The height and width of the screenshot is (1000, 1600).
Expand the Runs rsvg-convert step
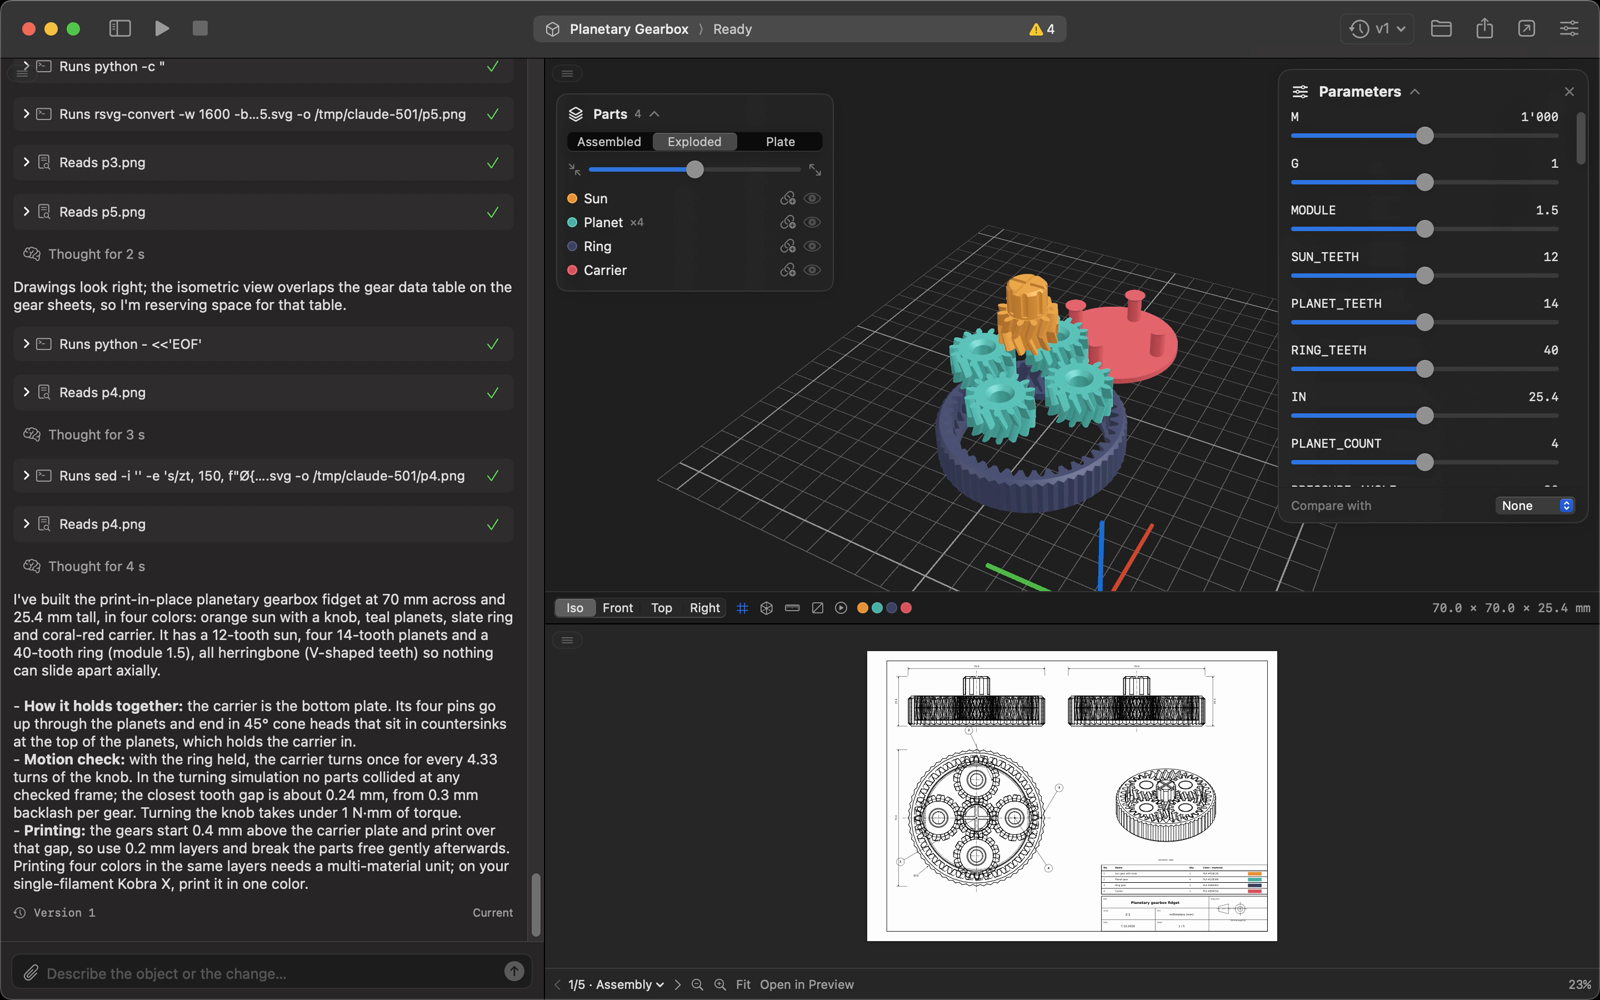pyautogui.click(x=26, y=114)
